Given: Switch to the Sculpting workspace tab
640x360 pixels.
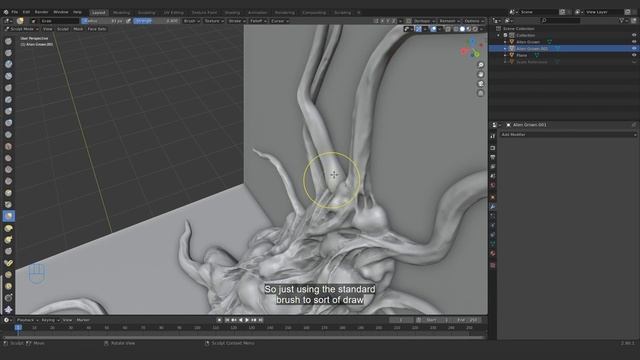Looking at the screenshot, I should (x=146, y=13).
